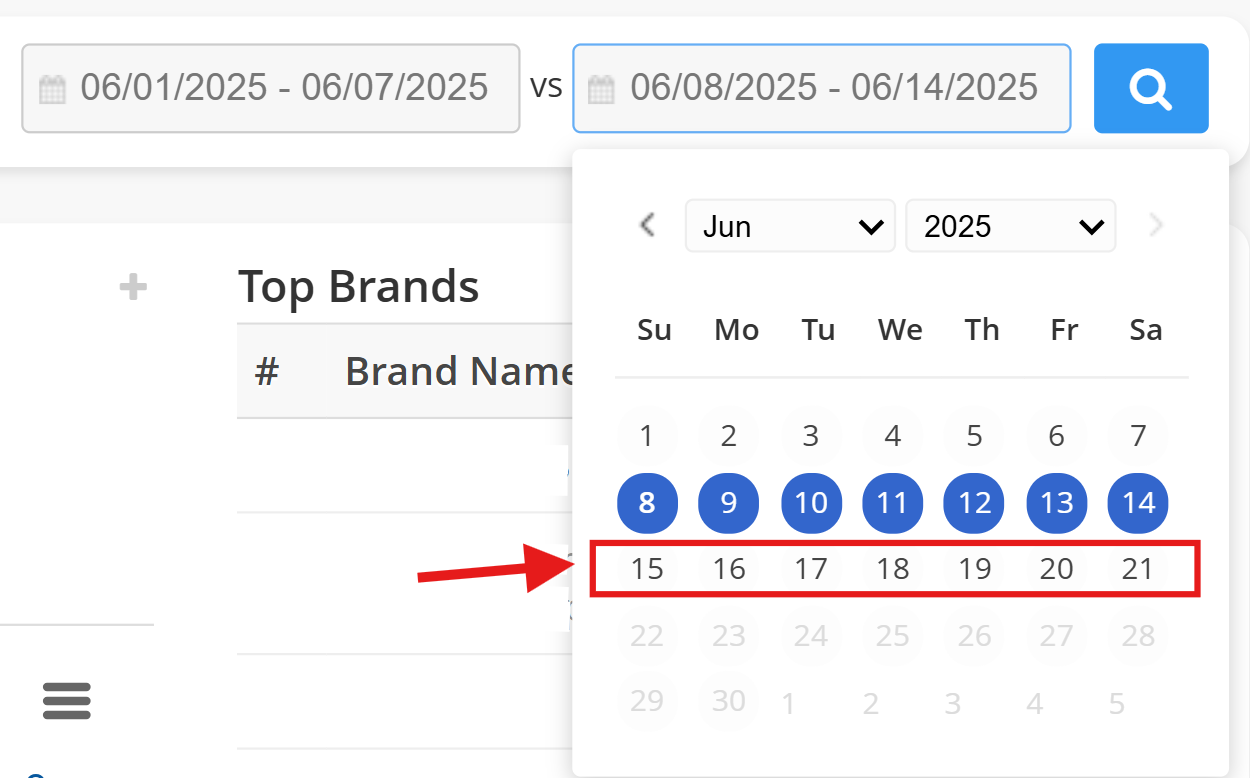Open the hamburger menu icon
This screenshot has height=778, width=1250.
click(x=67, y=701)
